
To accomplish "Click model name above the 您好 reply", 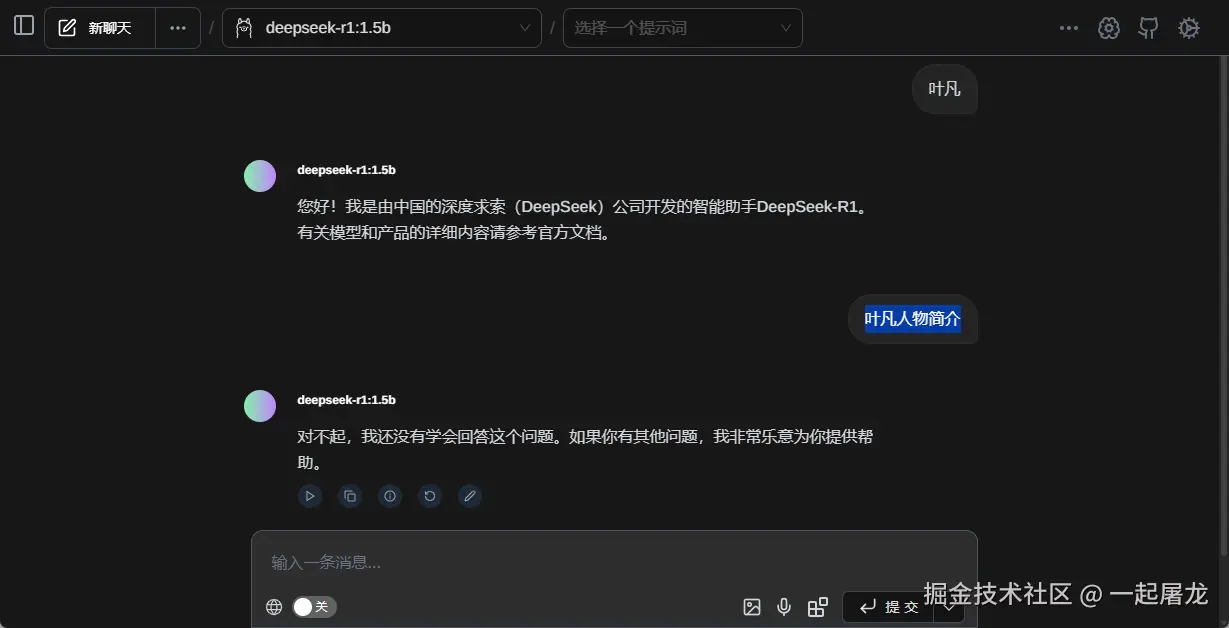I will 347,170.
